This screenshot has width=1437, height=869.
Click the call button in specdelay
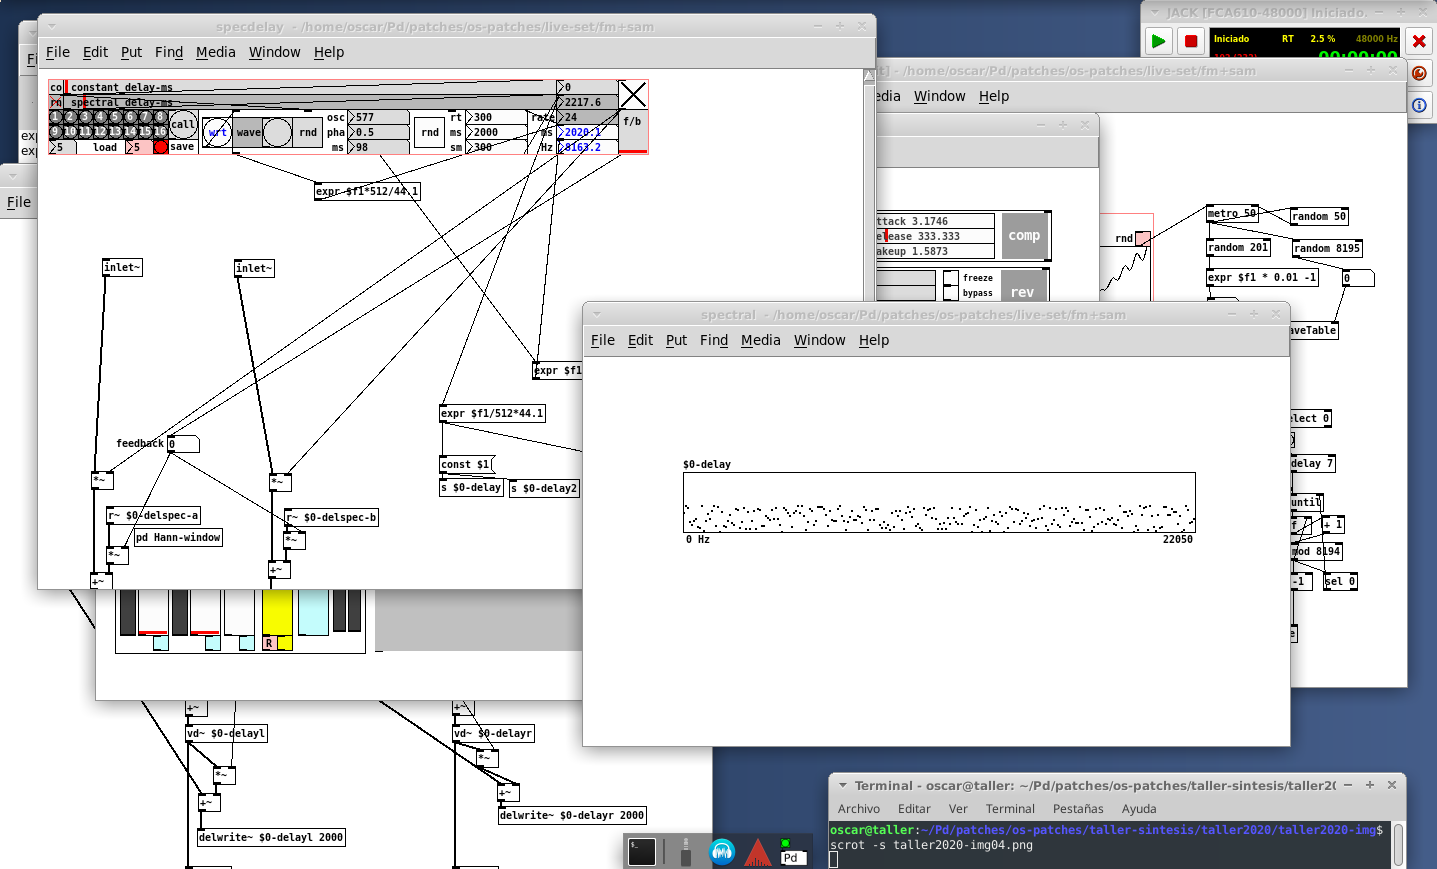183,124
